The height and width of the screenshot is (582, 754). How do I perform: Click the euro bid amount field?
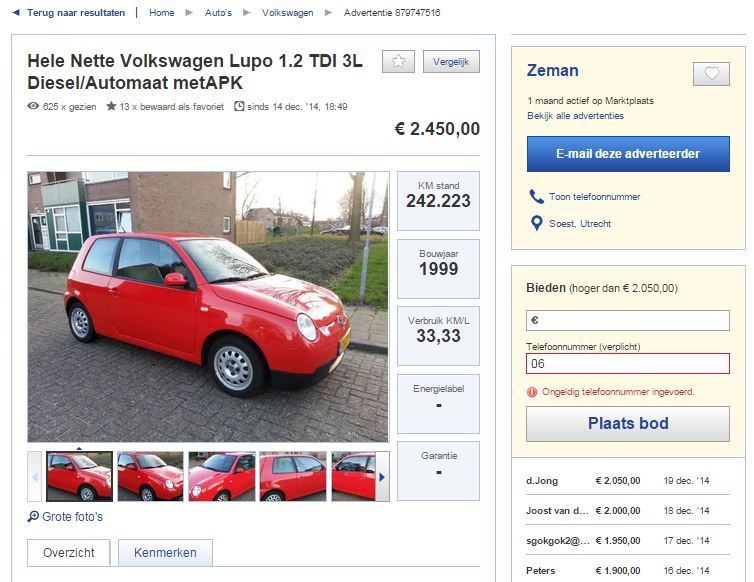point(628,320)
